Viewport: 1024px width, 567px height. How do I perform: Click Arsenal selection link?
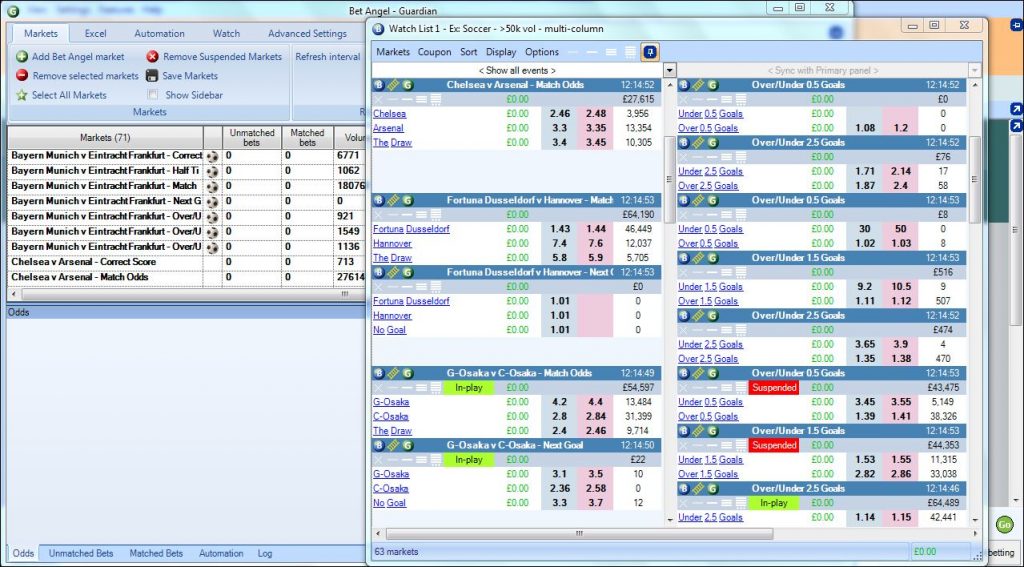(x=388, y=128)
